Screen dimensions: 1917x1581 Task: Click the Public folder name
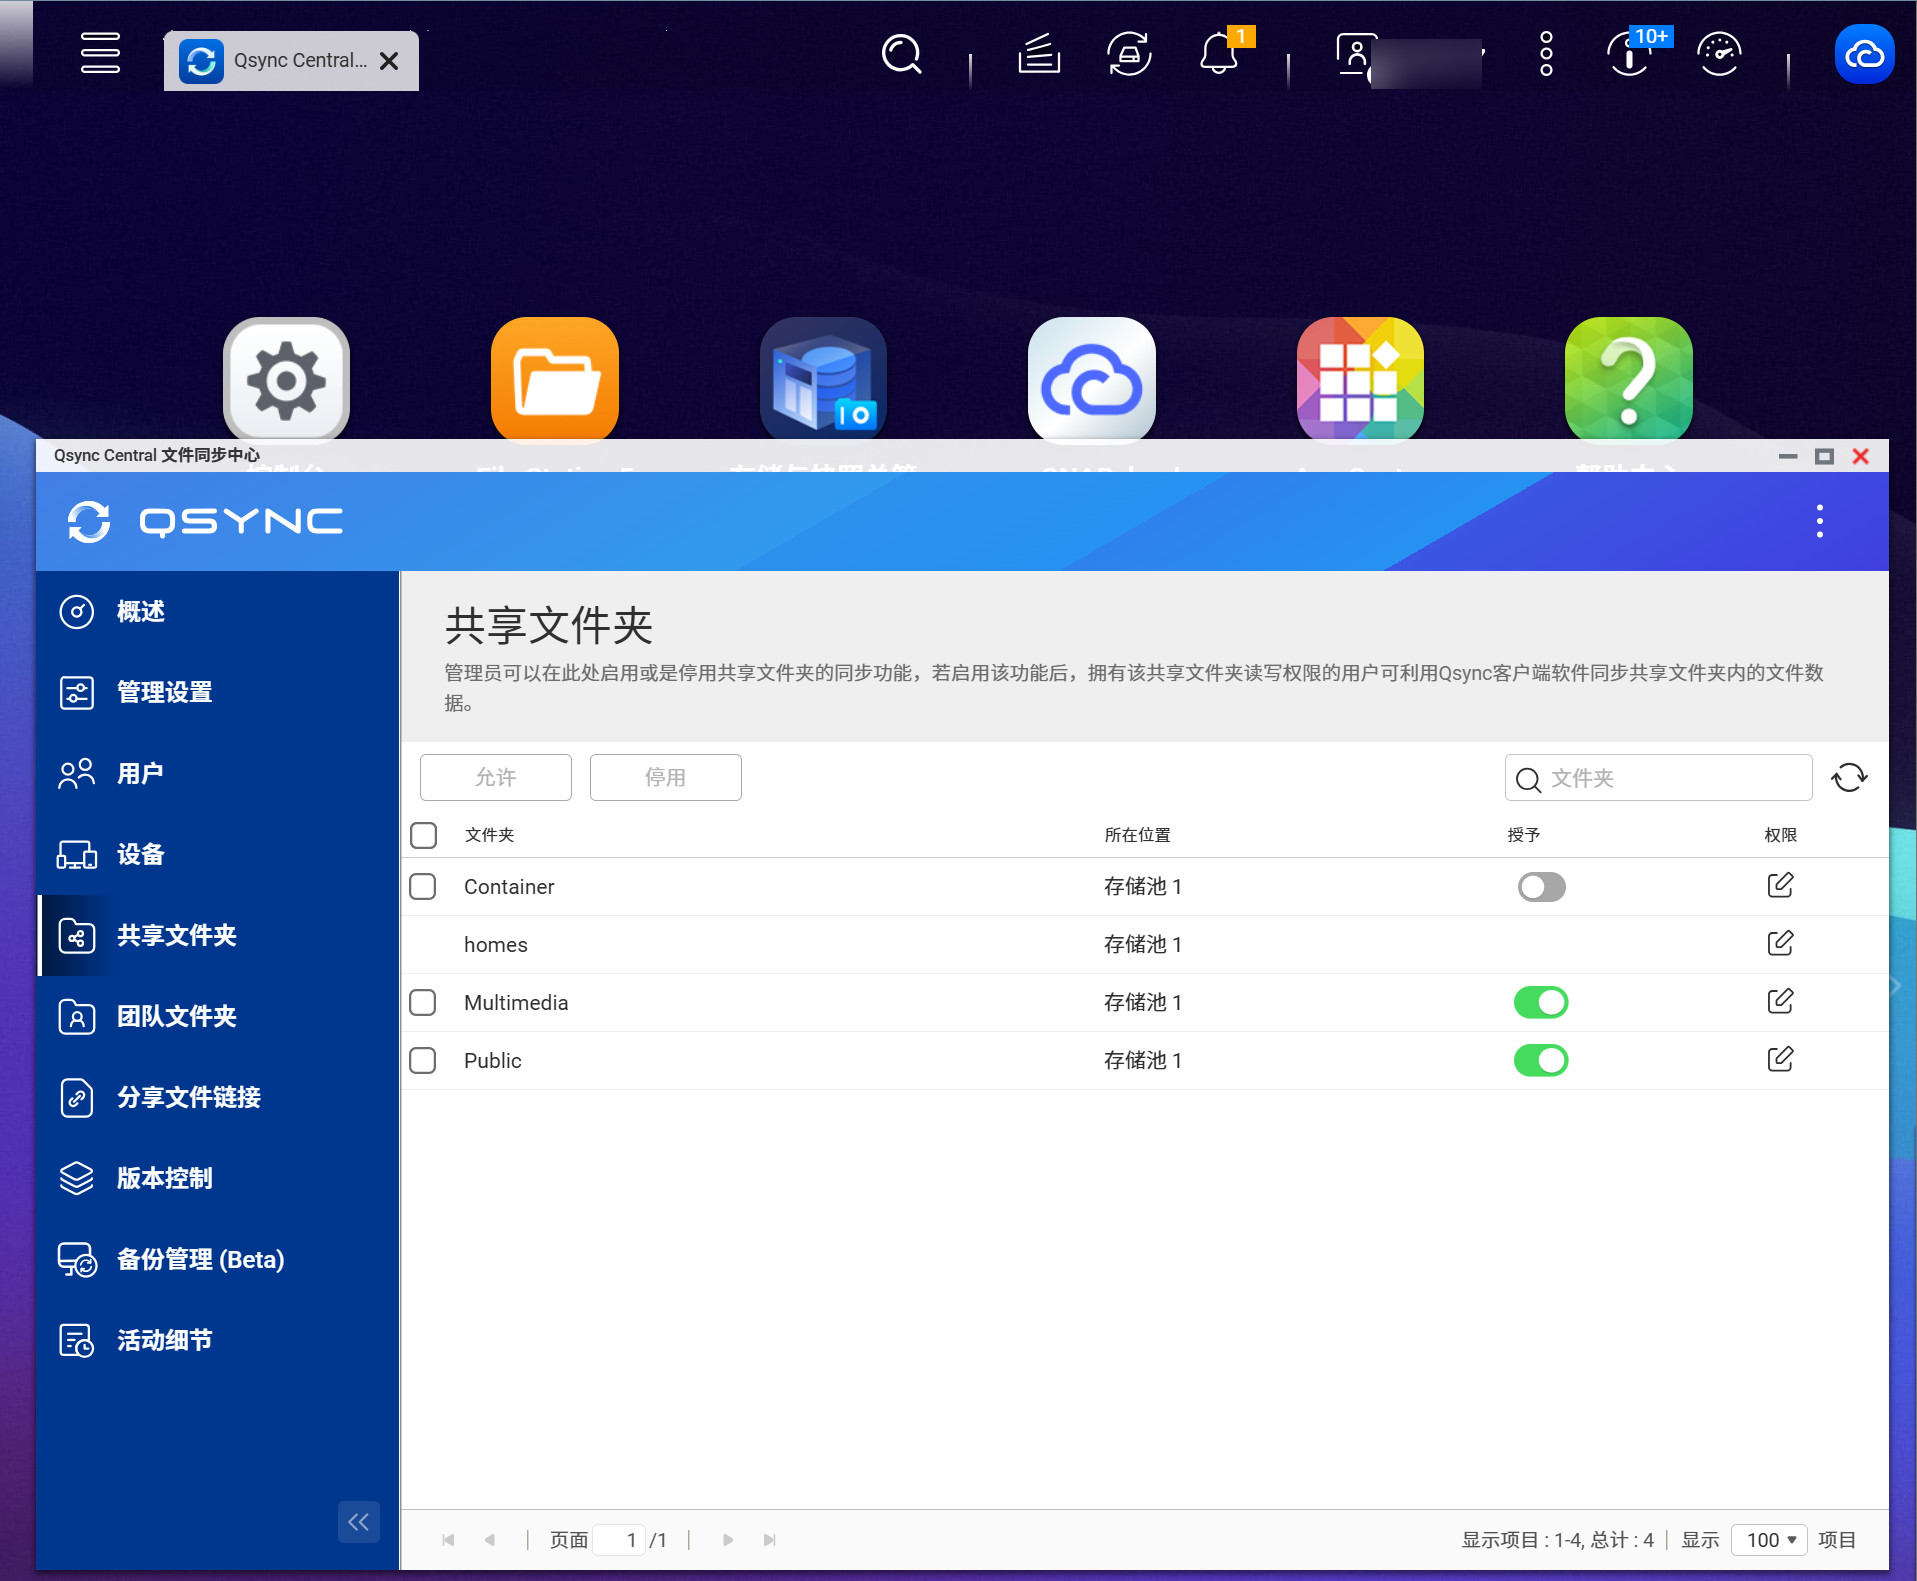click(x=493, y=1061)
